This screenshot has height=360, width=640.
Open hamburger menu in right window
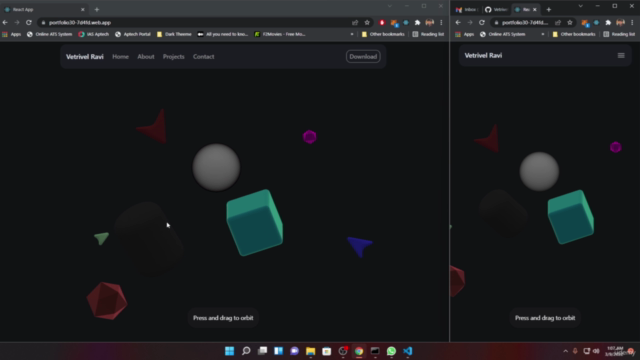[x=621, y=56]
